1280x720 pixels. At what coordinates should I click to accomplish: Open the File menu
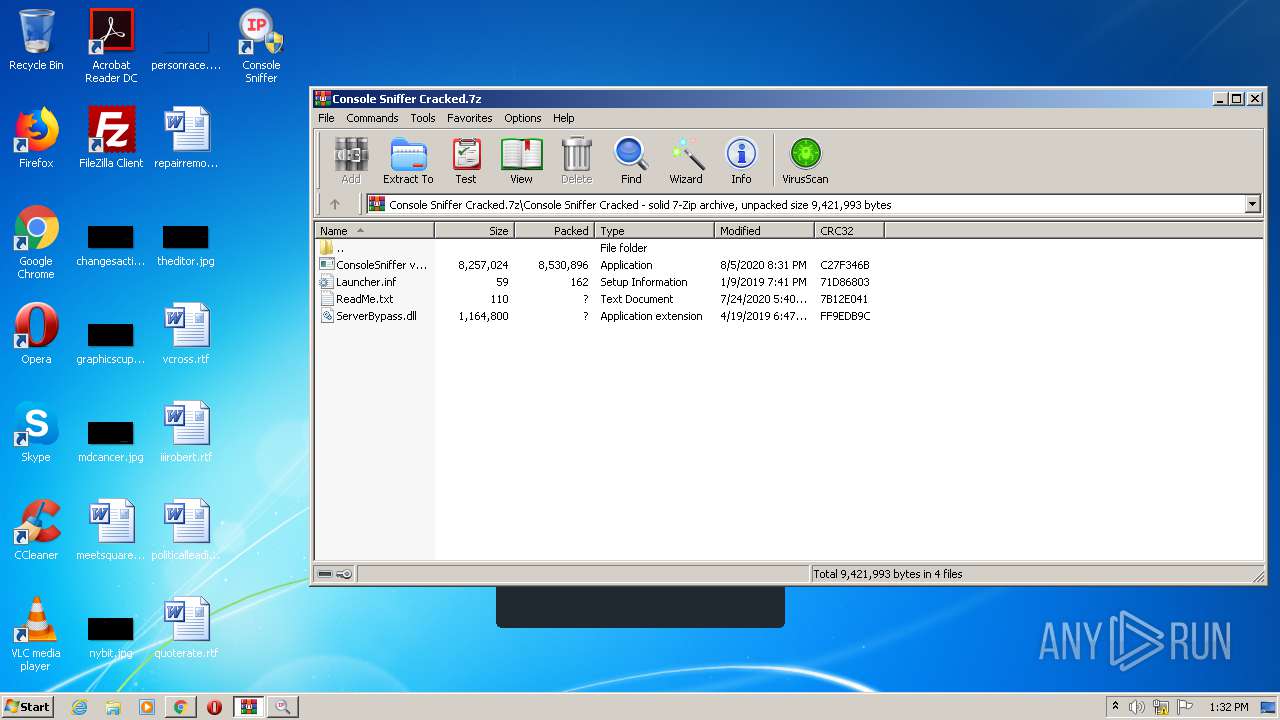pyautogui.click(x=326, y=118)
